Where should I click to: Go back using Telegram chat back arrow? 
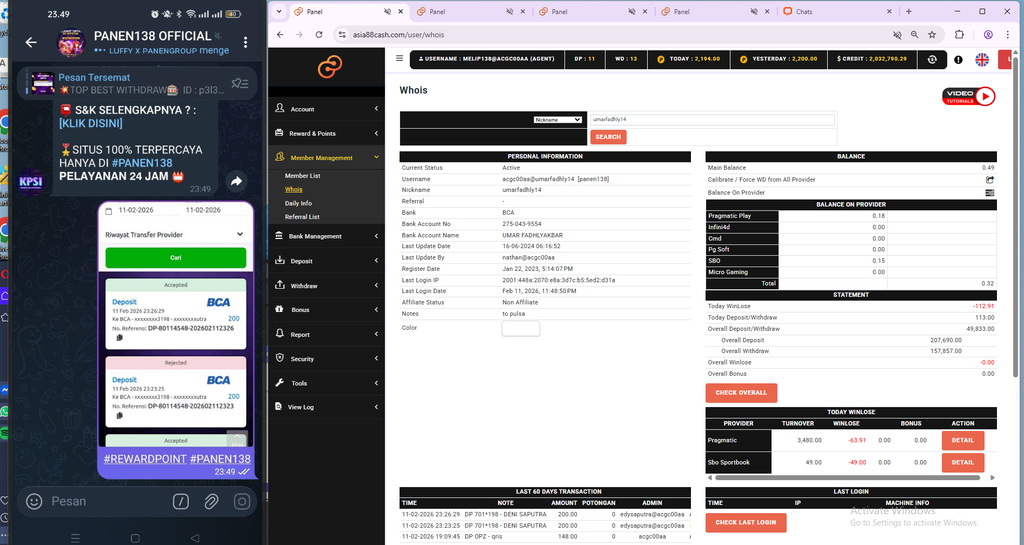tap(31, 42)
